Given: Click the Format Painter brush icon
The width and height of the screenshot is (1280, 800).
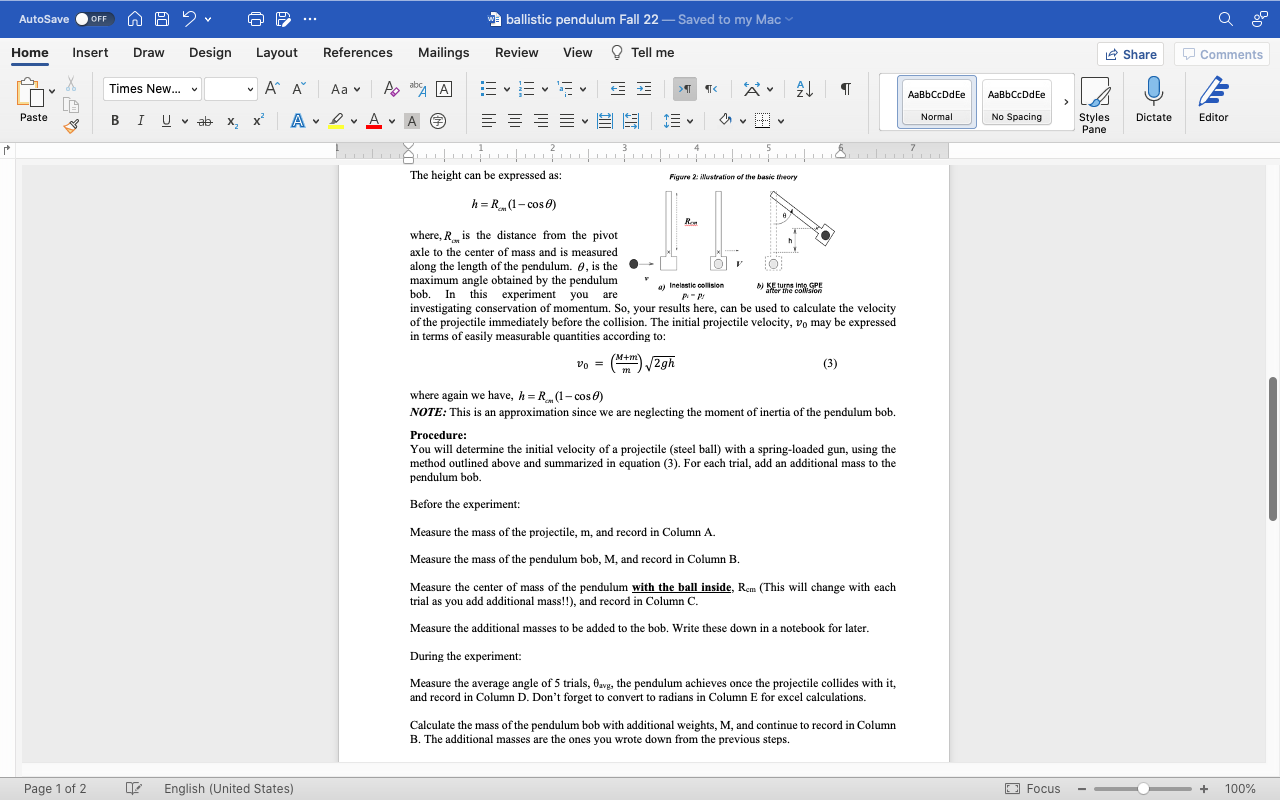Looking at the screenshot, I should [71, 126].
